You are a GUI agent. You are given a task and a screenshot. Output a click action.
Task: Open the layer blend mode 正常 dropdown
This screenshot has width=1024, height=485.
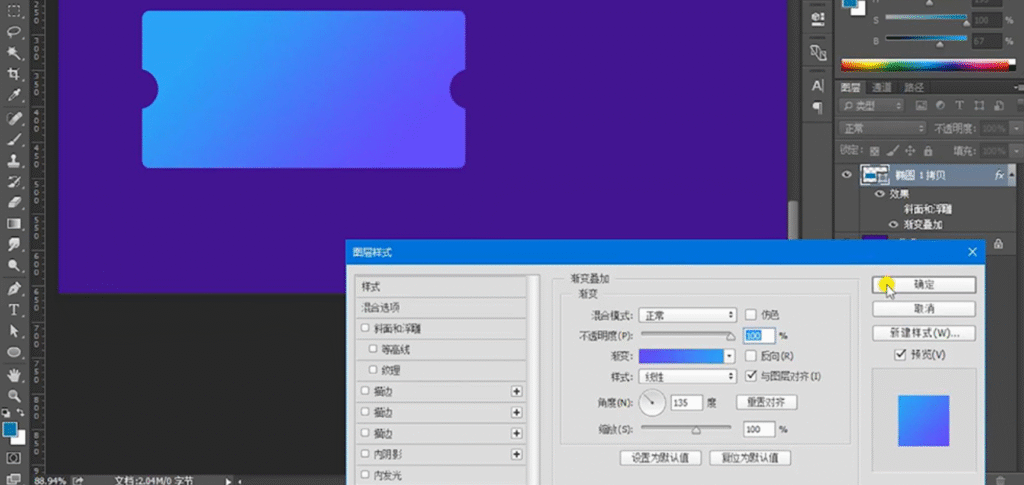pos(883,129)
